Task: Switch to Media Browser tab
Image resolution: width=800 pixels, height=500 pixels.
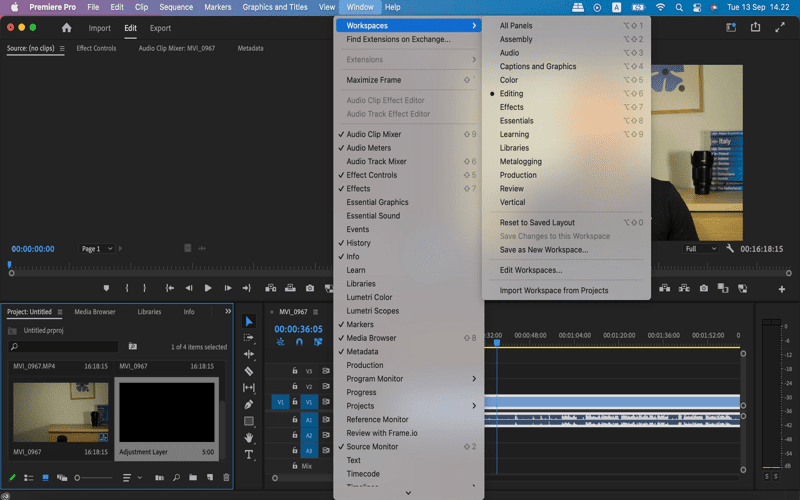Action: (95, 312)
